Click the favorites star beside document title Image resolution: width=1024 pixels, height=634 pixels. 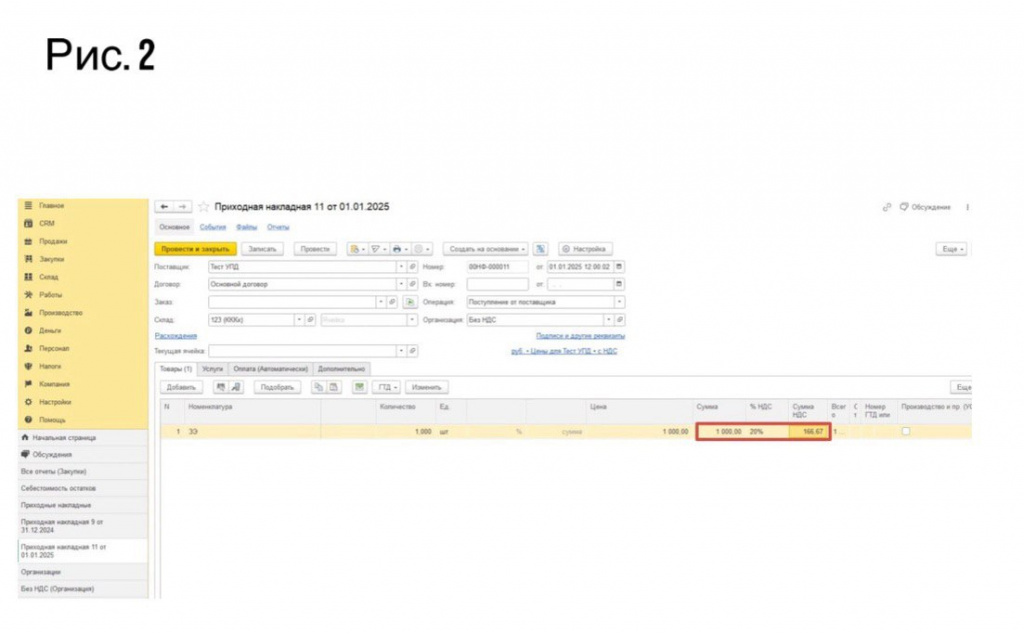tap(203, 207)
